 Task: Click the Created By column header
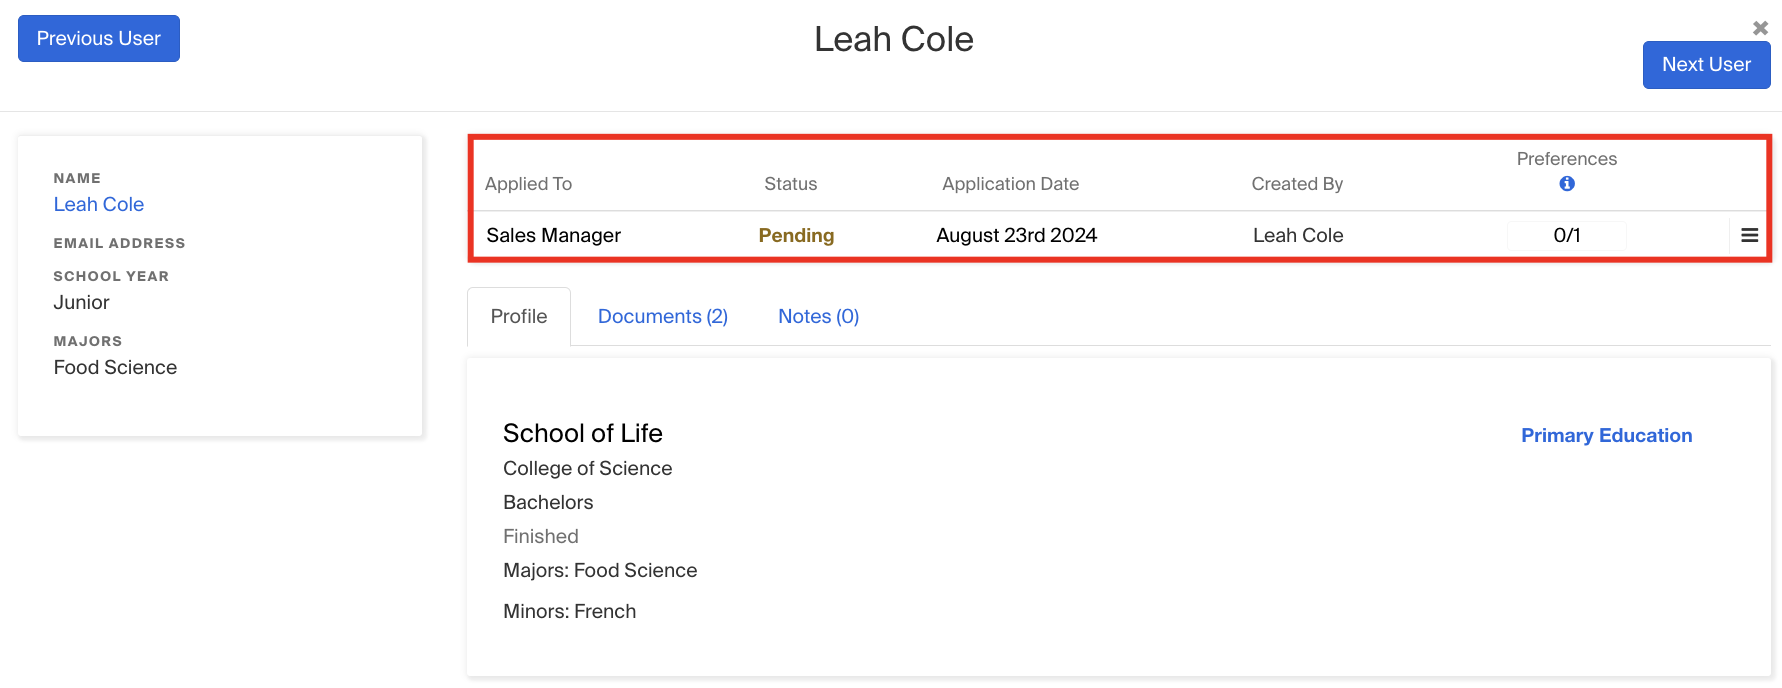1297,184
